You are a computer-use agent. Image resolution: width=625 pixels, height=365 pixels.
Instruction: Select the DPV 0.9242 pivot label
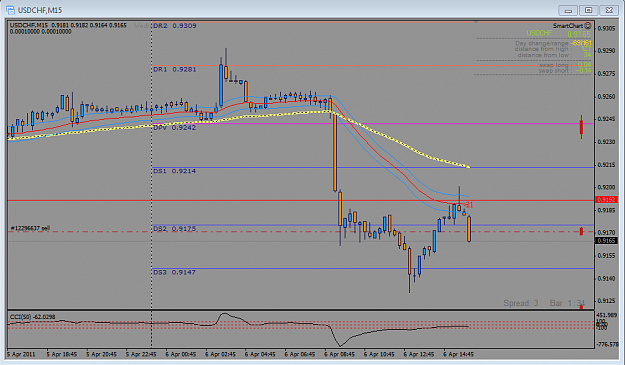175,128
